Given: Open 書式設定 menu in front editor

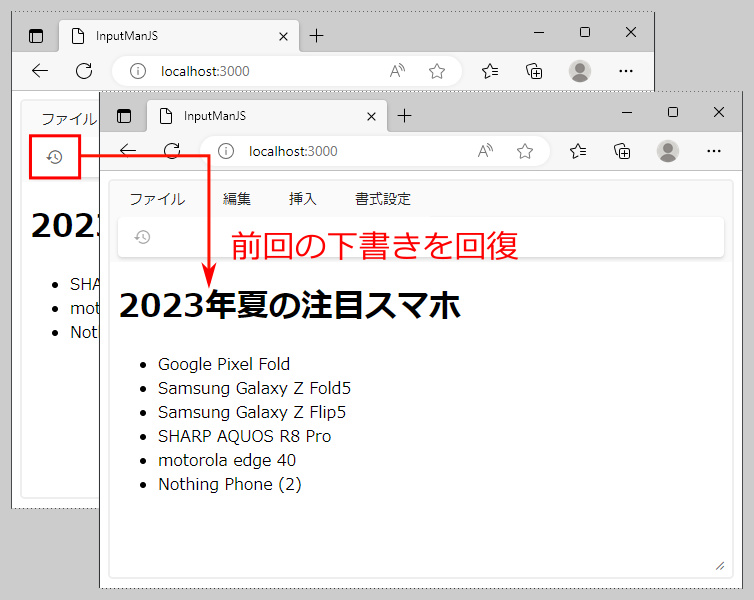Looking at the screenshot, I should click(383, 199).
